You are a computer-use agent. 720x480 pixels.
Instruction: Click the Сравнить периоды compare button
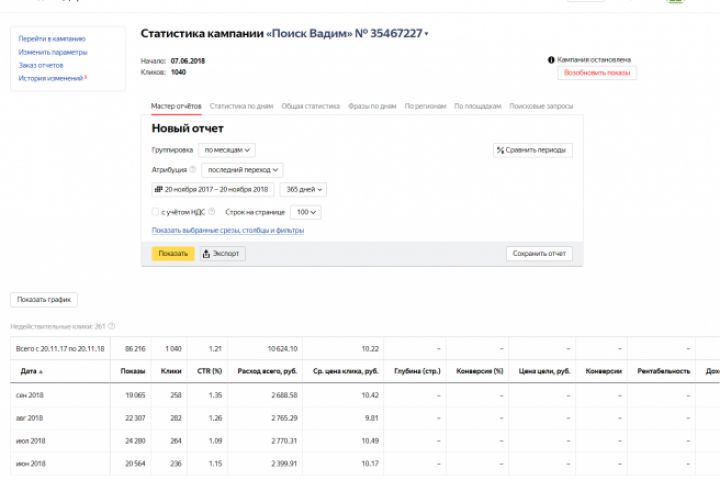click(532, 150)
